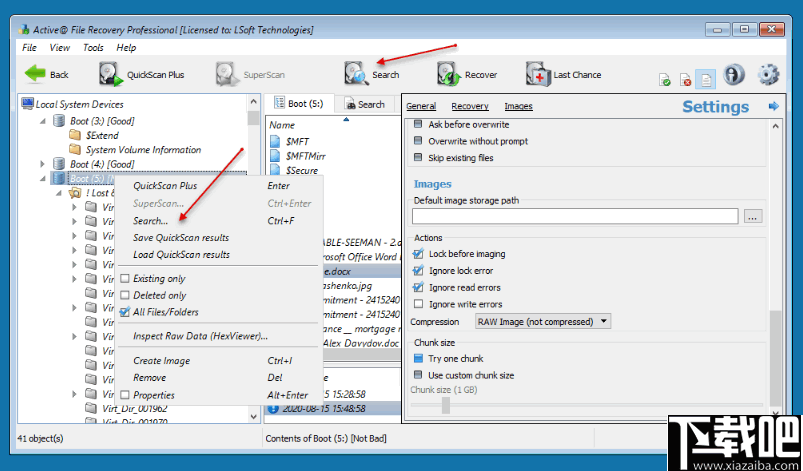
Task: Open the Help menu
Action: 126,48
